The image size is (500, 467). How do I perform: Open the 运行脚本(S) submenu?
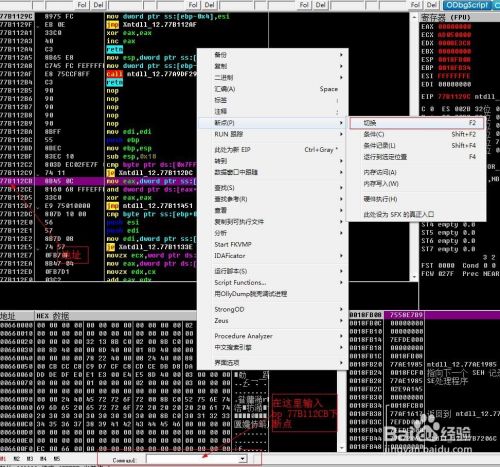coord(273,271)
